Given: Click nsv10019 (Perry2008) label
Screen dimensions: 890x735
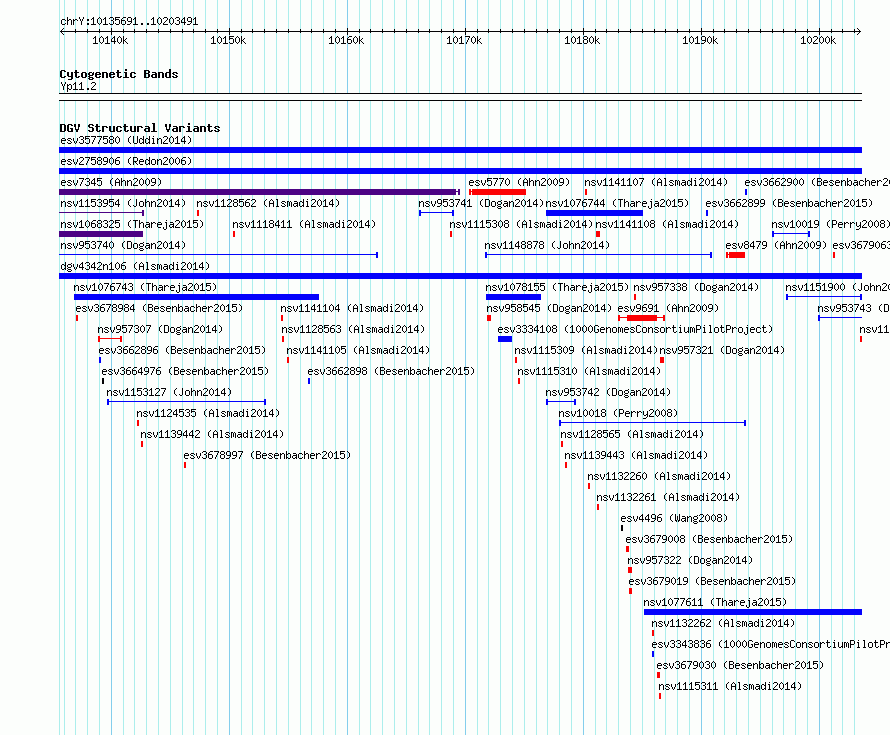Looking at the screenshot, I should (x=830, y=224).
